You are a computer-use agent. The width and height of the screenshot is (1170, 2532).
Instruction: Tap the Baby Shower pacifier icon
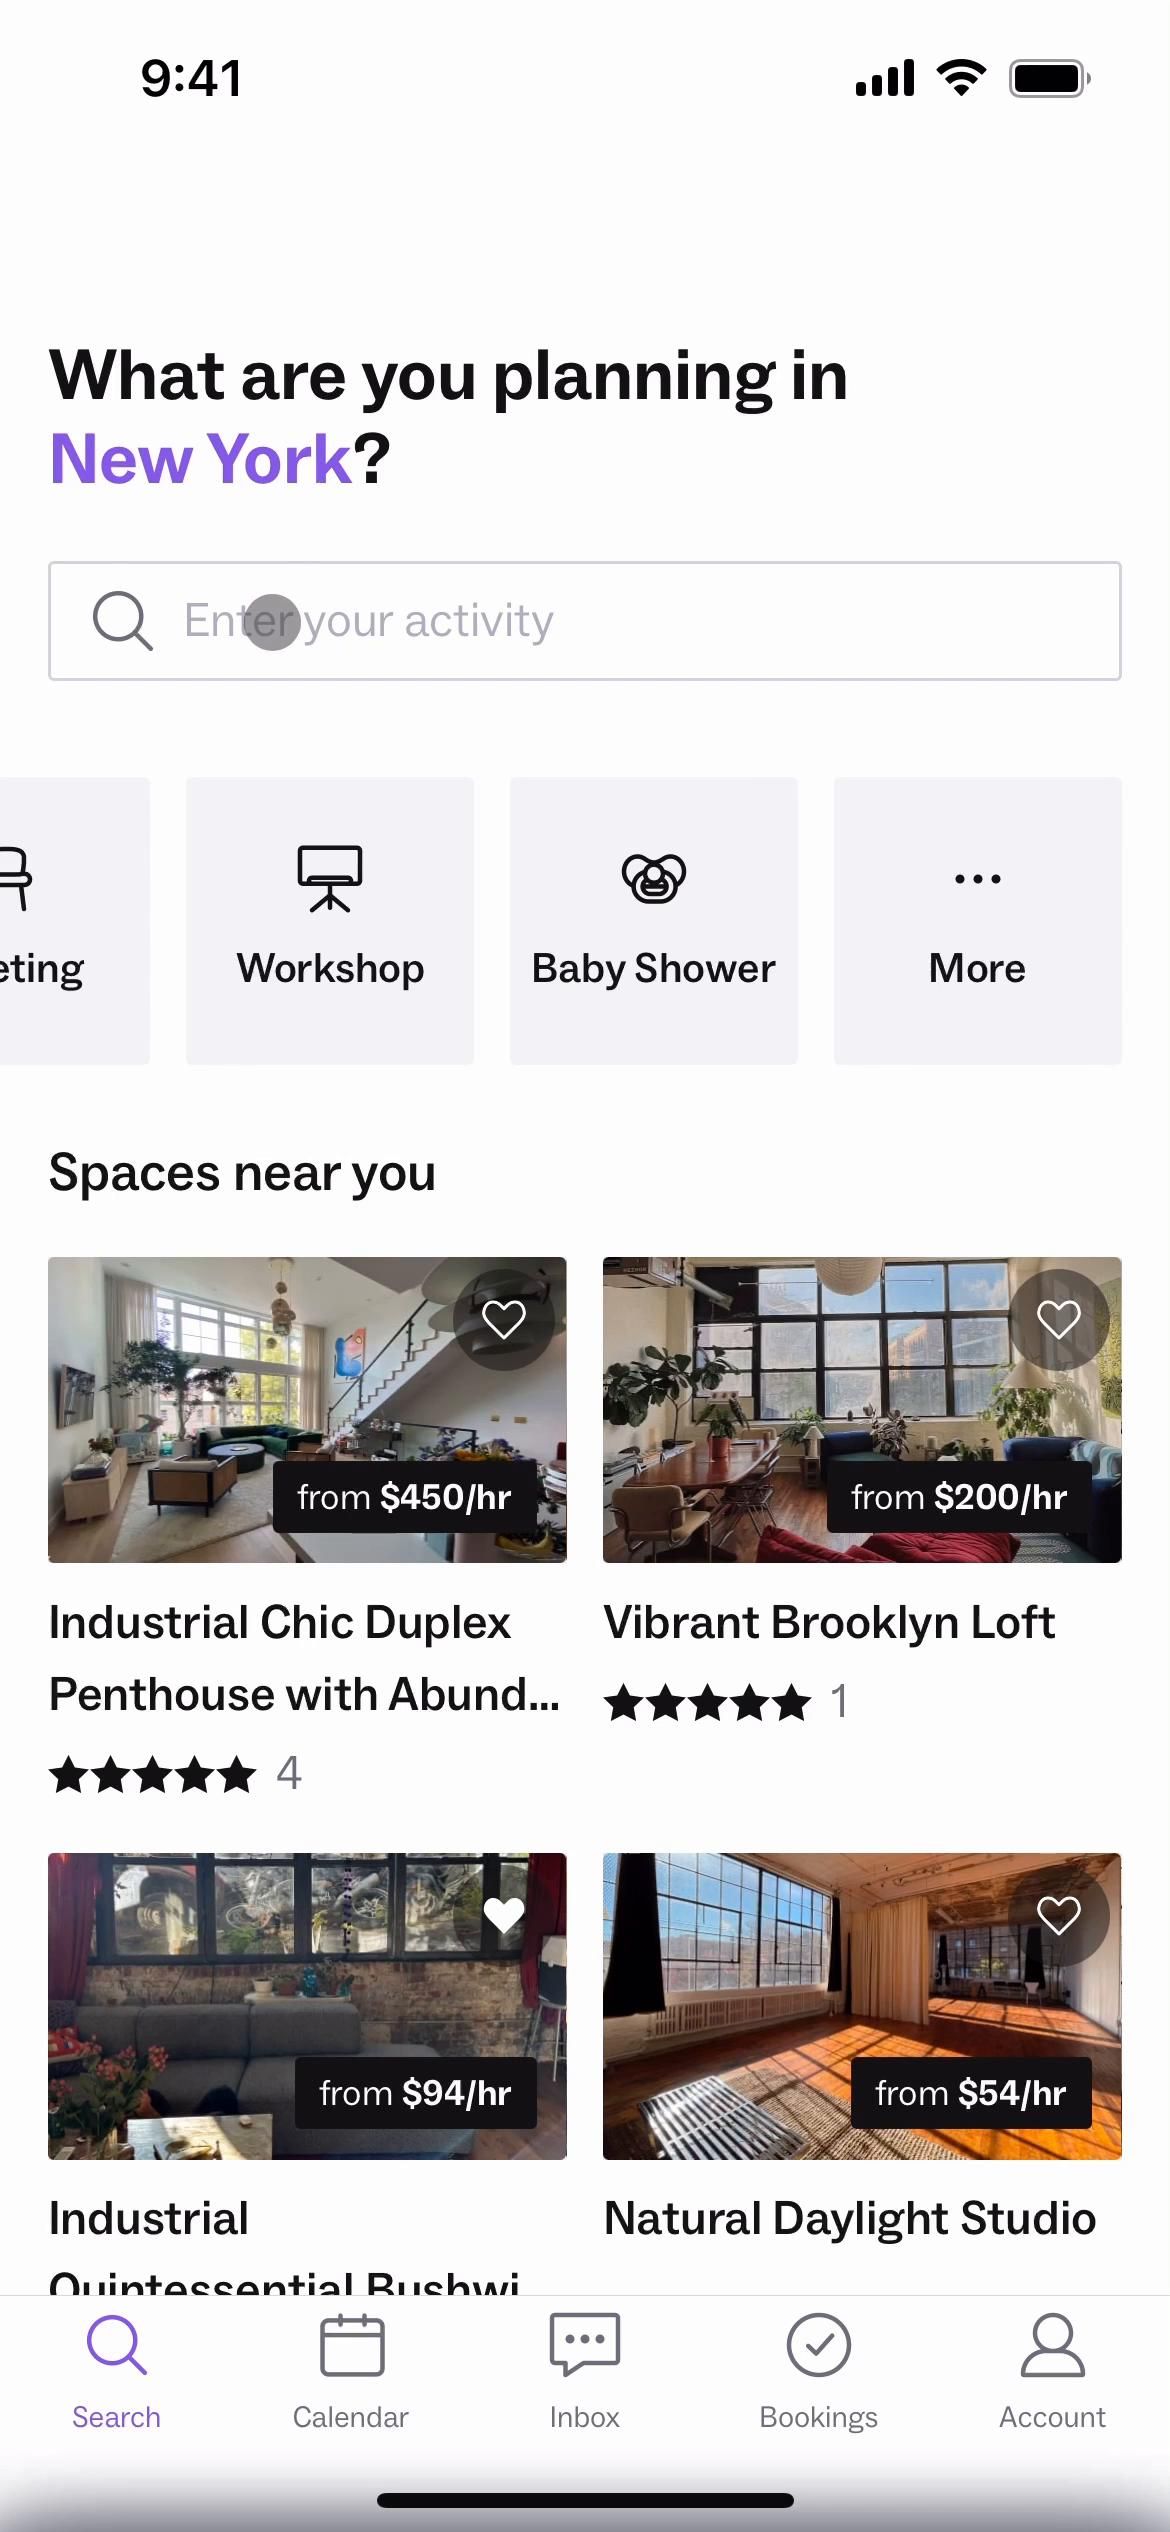tap(654, 879)
